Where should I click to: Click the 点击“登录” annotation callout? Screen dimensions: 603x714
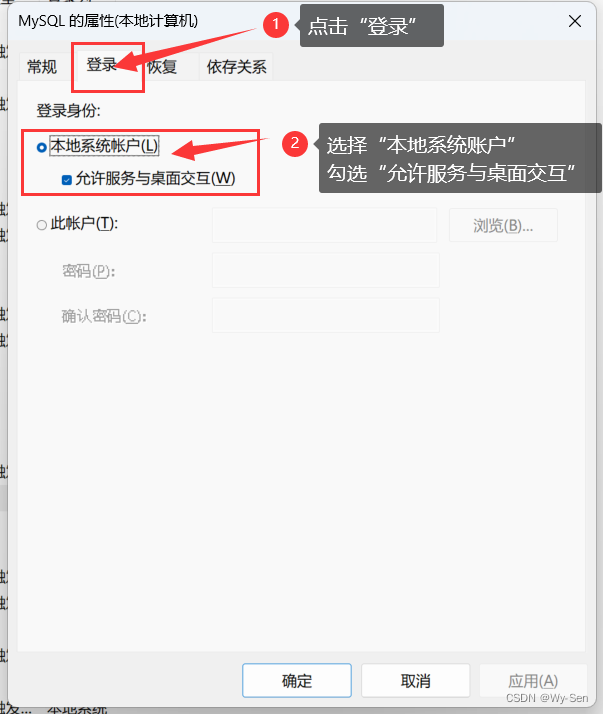372,26
